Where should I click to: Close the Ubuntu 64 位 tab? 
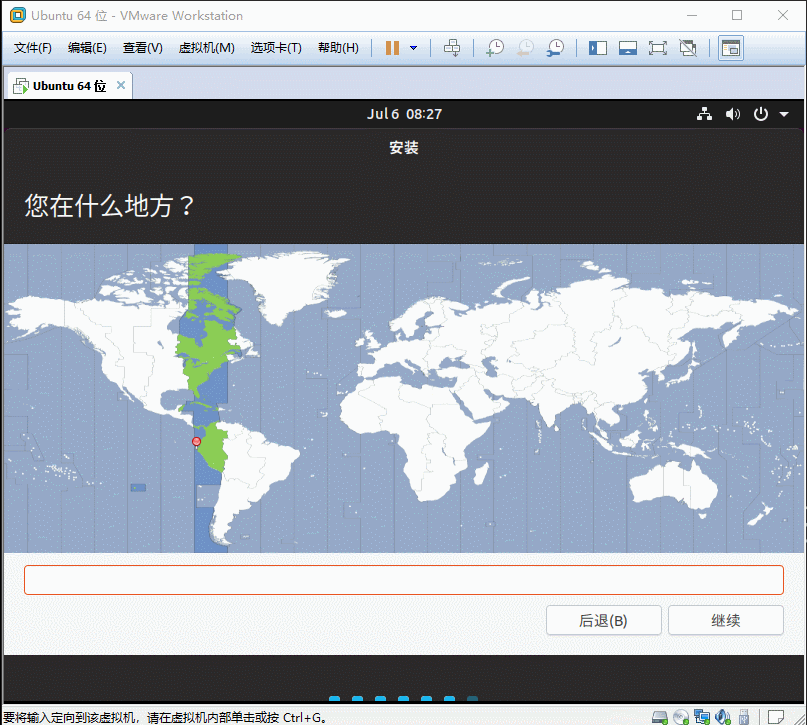121,86
